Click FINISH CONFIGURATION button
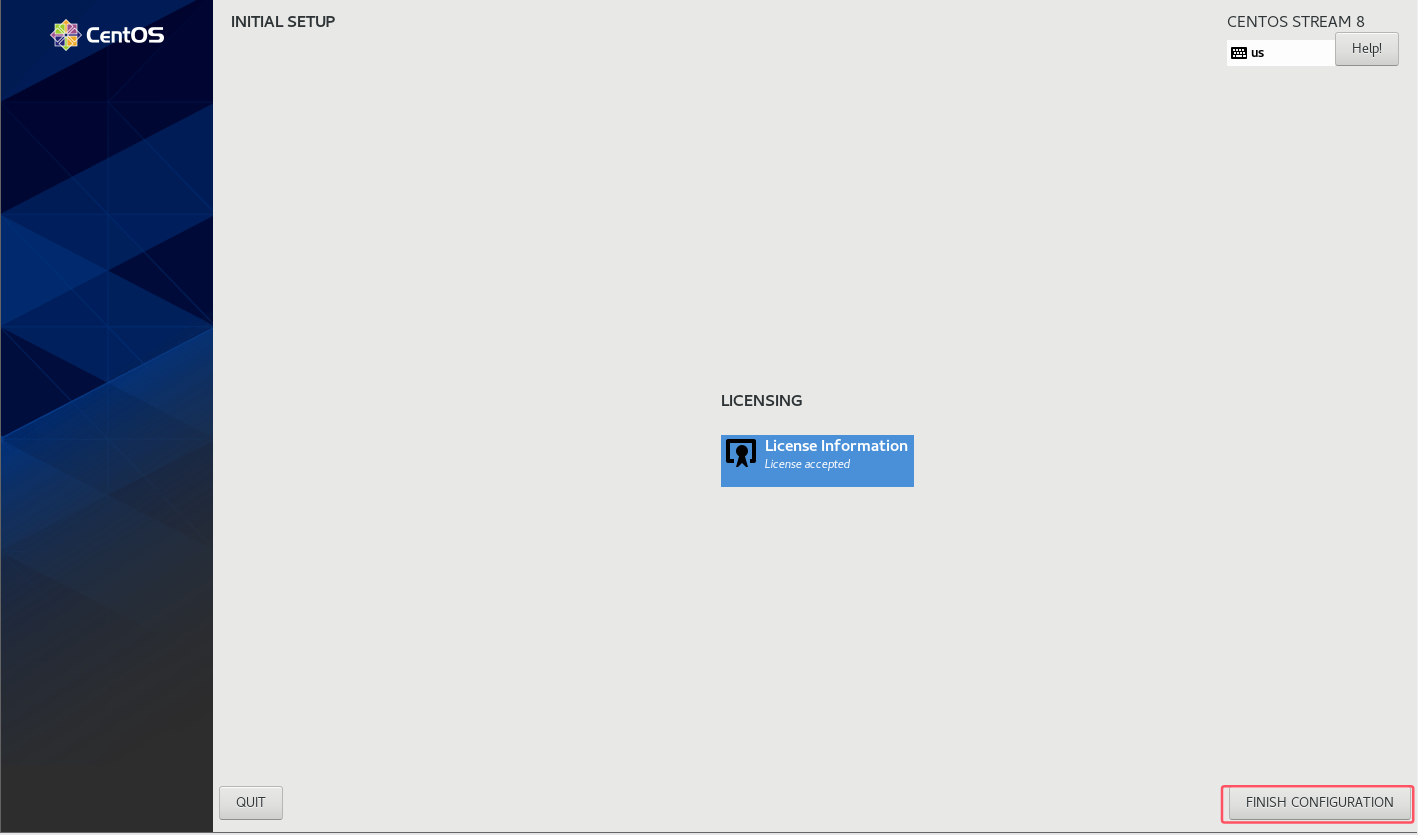The image size is (1418, 835). tap(1319, 803)
